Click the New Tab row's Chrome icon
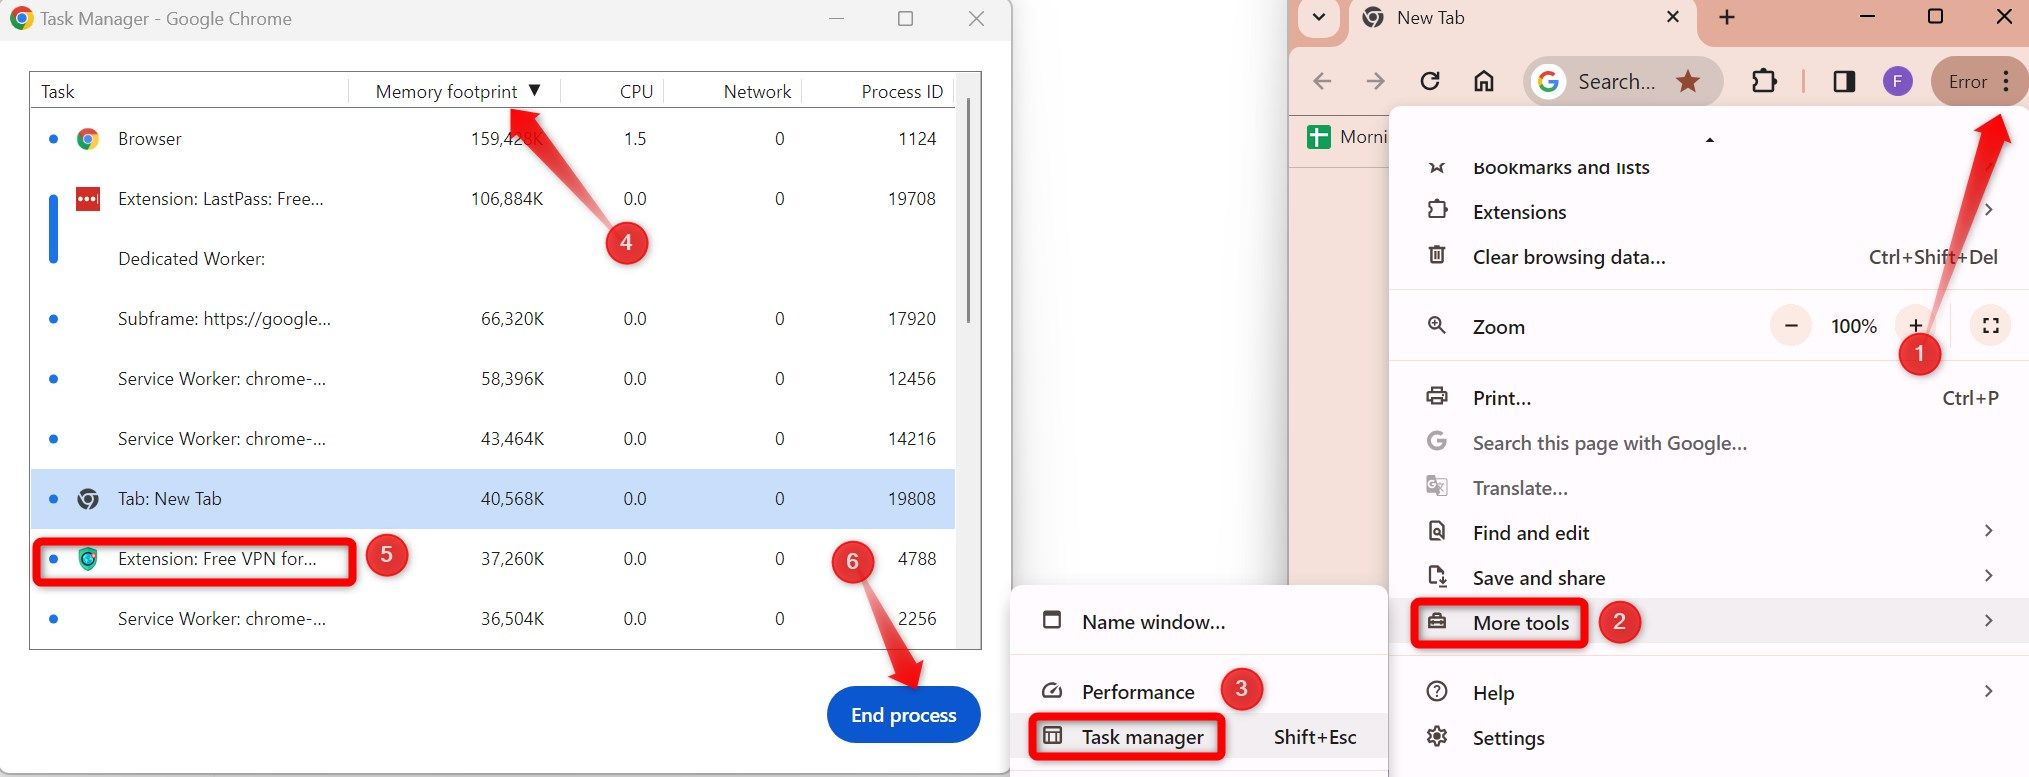2029x777 pixels. (88, 499)
